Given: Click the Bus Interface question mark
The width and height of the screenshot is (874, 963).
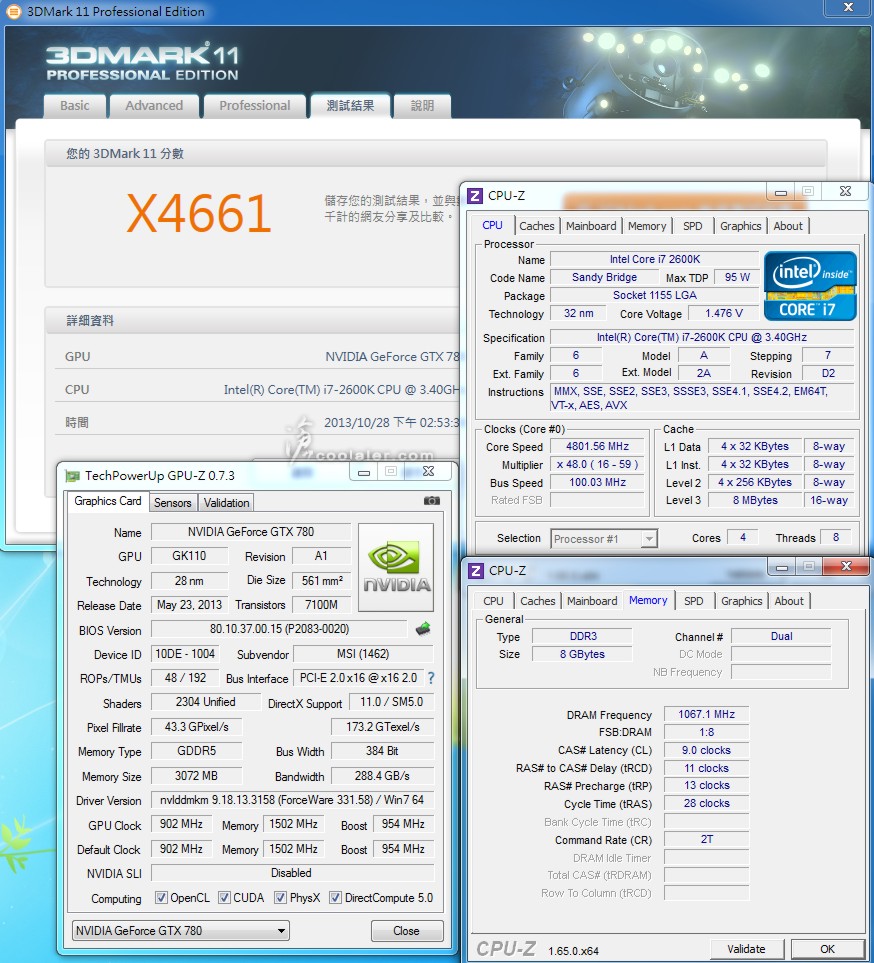Looking at the screenshot, I should tap(431, 678).
